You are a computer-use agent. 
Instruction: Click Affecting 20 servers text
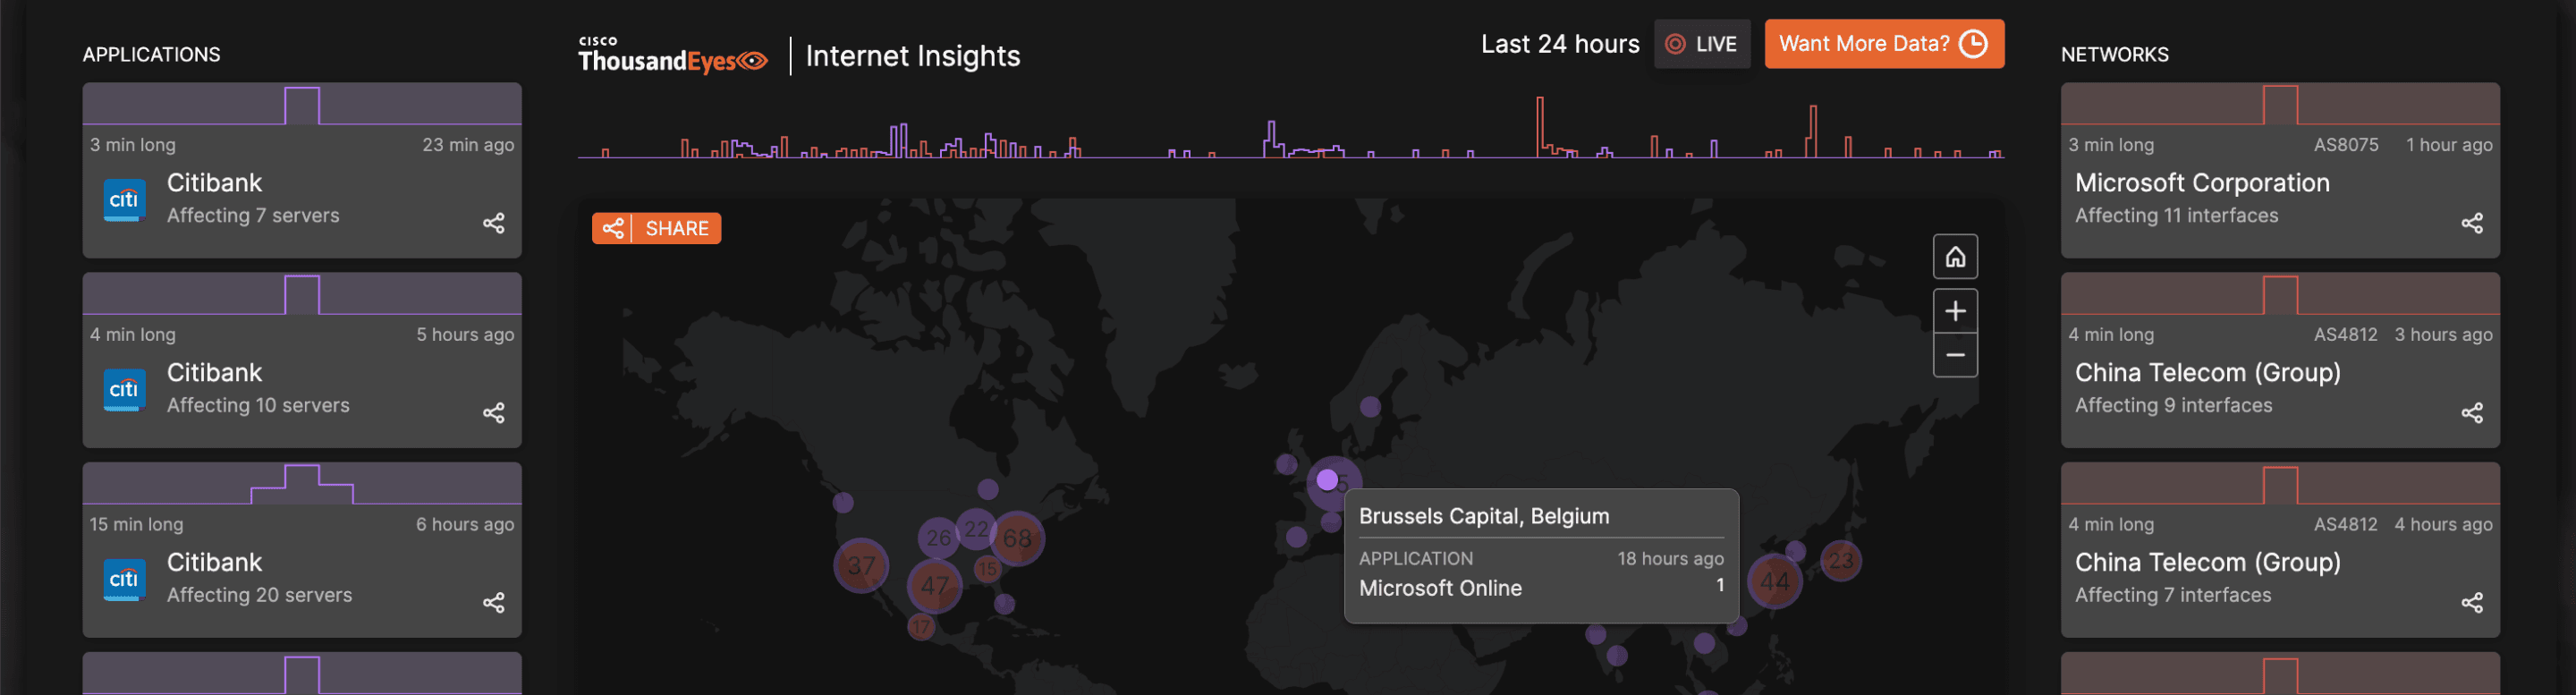pos(260,595)
